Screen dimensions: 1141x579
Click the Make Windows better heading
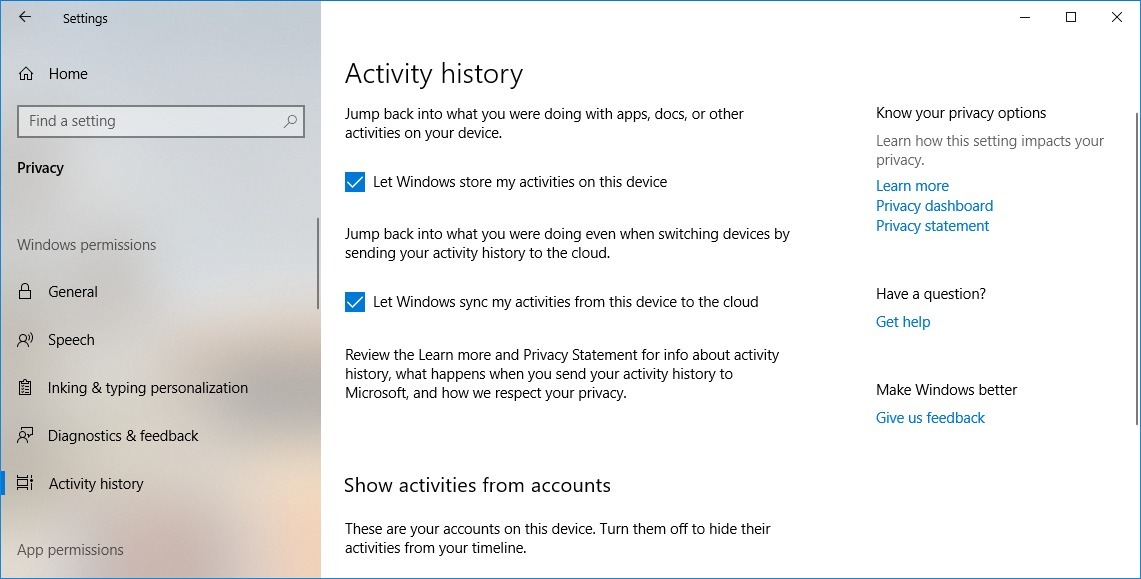tap(946, 390)
